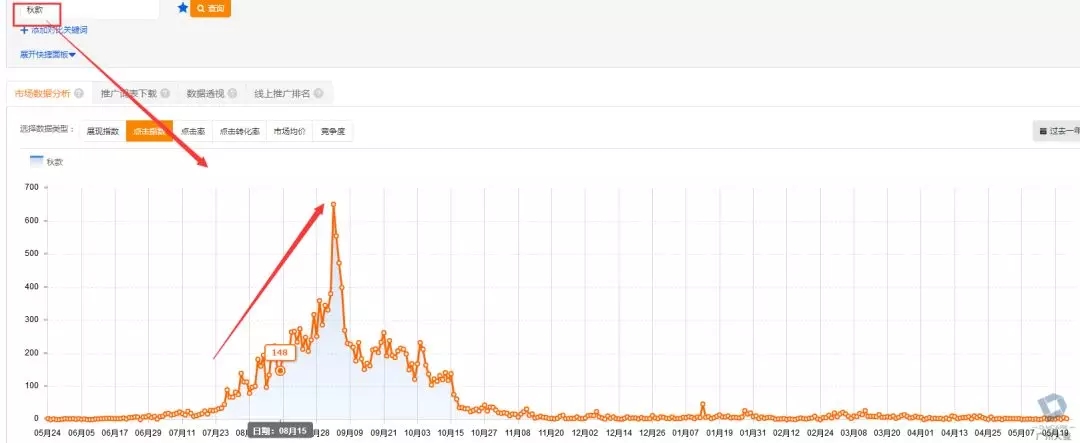Click help icon next to 线上推广排名 tab
Screen dimensions: 1080x443
coord(318,93)
